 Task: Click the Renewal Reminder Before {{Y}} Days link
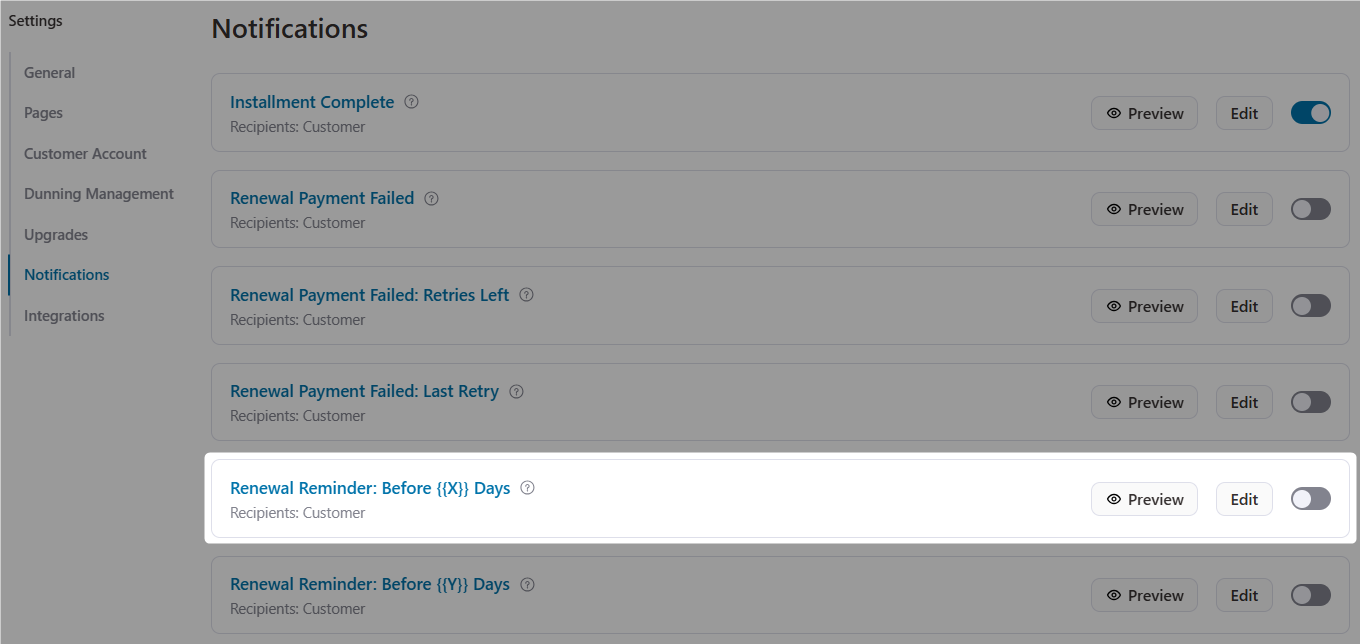pyautogui.click(x=370, y=583)
